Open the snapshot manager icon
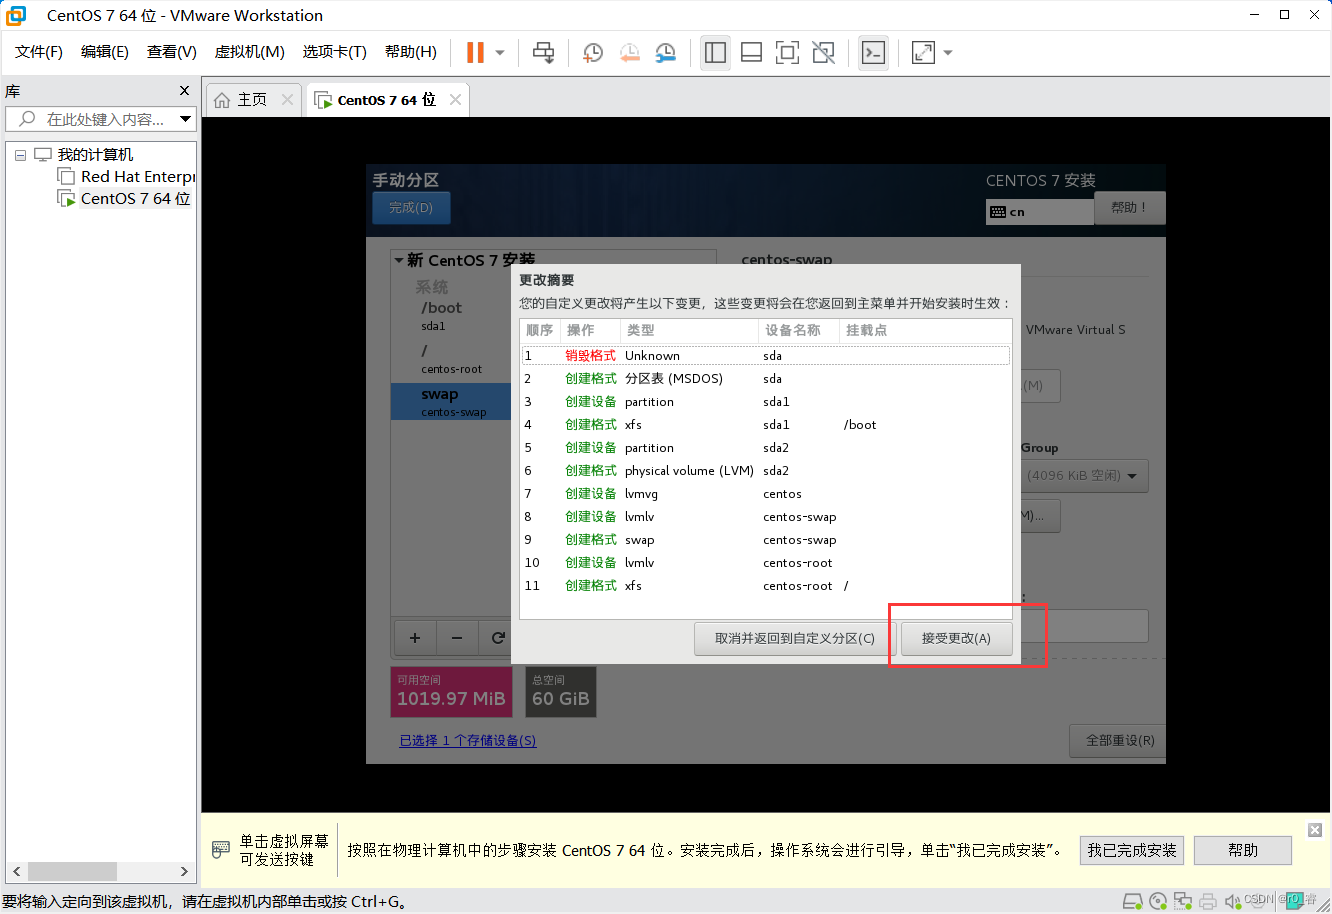This screenshot has width=1332, height=914. (x=665, y=53)
